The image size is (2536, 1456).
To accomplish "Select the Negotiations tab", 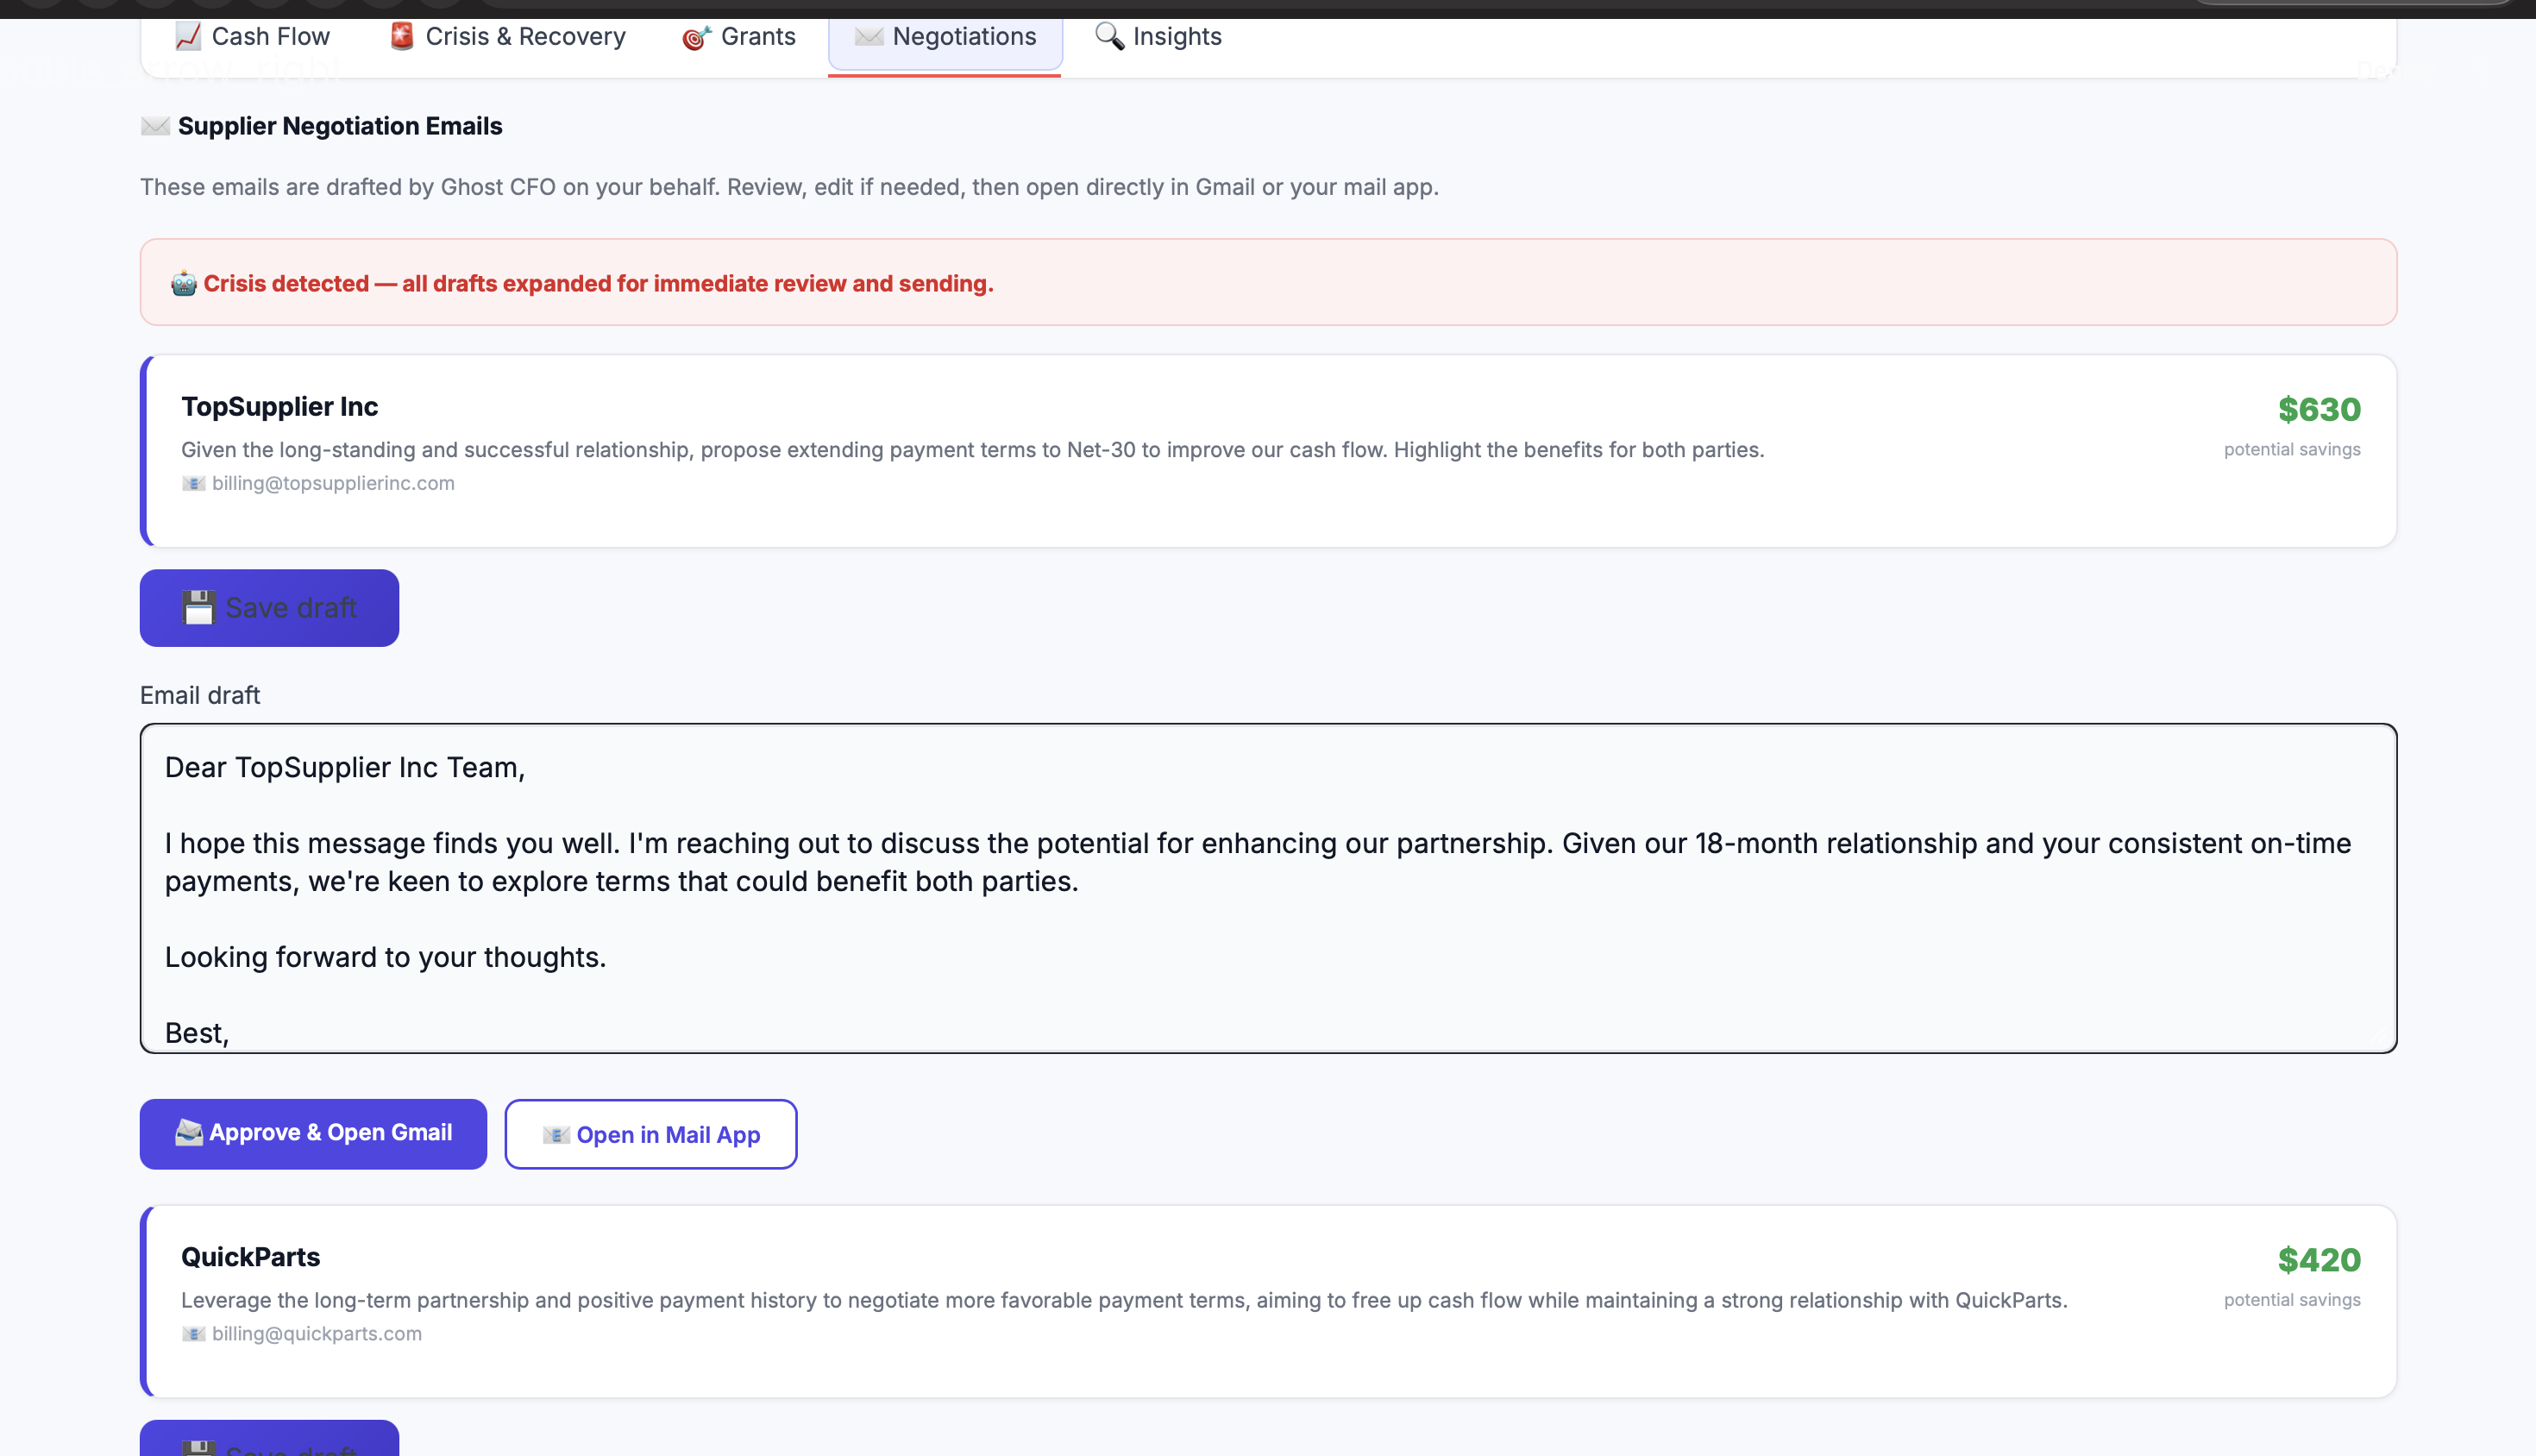I will (x=963, y=37).
